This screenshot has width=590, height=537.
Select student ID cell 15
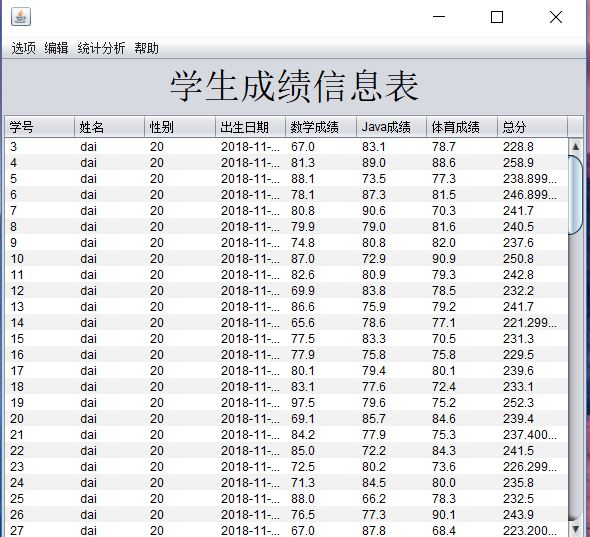coord(40,339)
